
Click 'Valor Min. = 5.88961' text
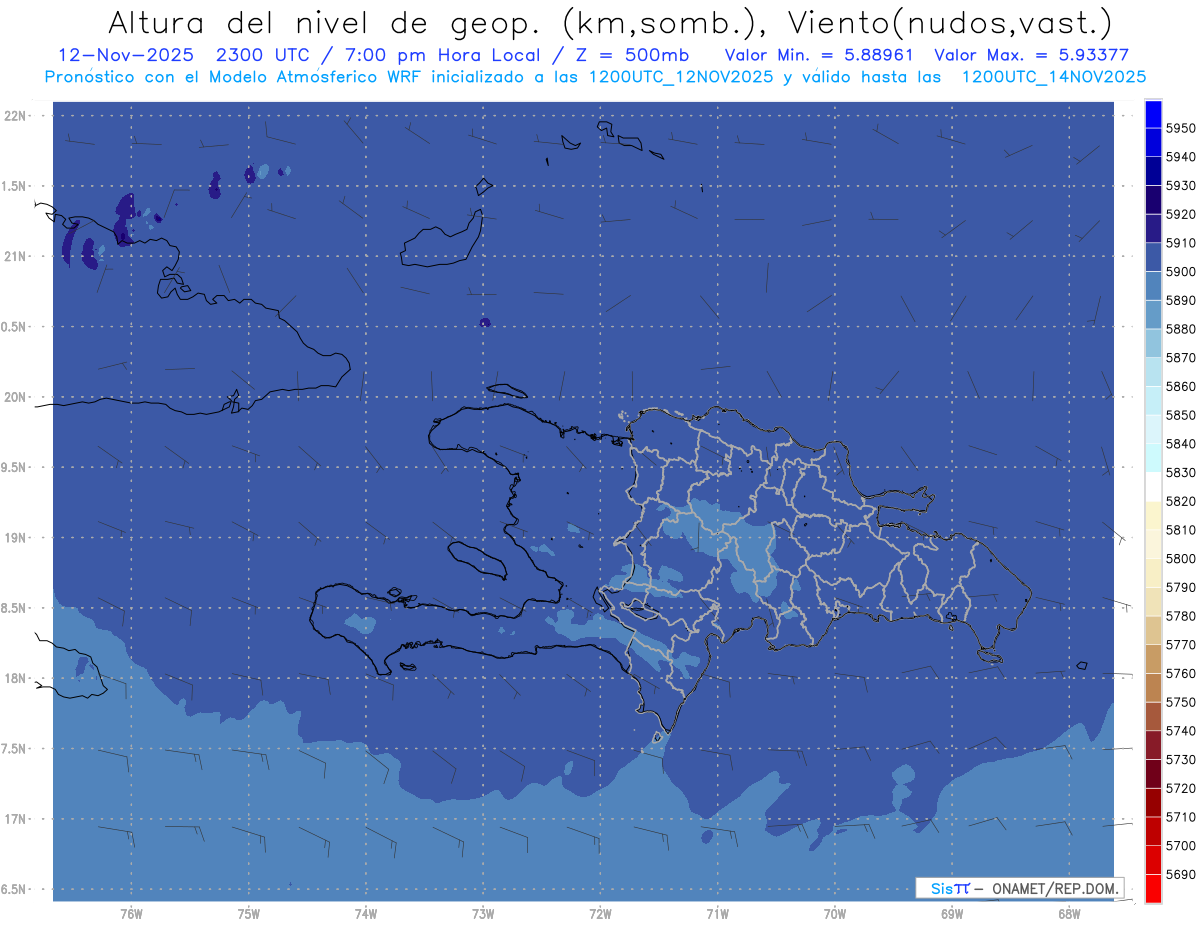pyautogui.click(x=821, y=54)
